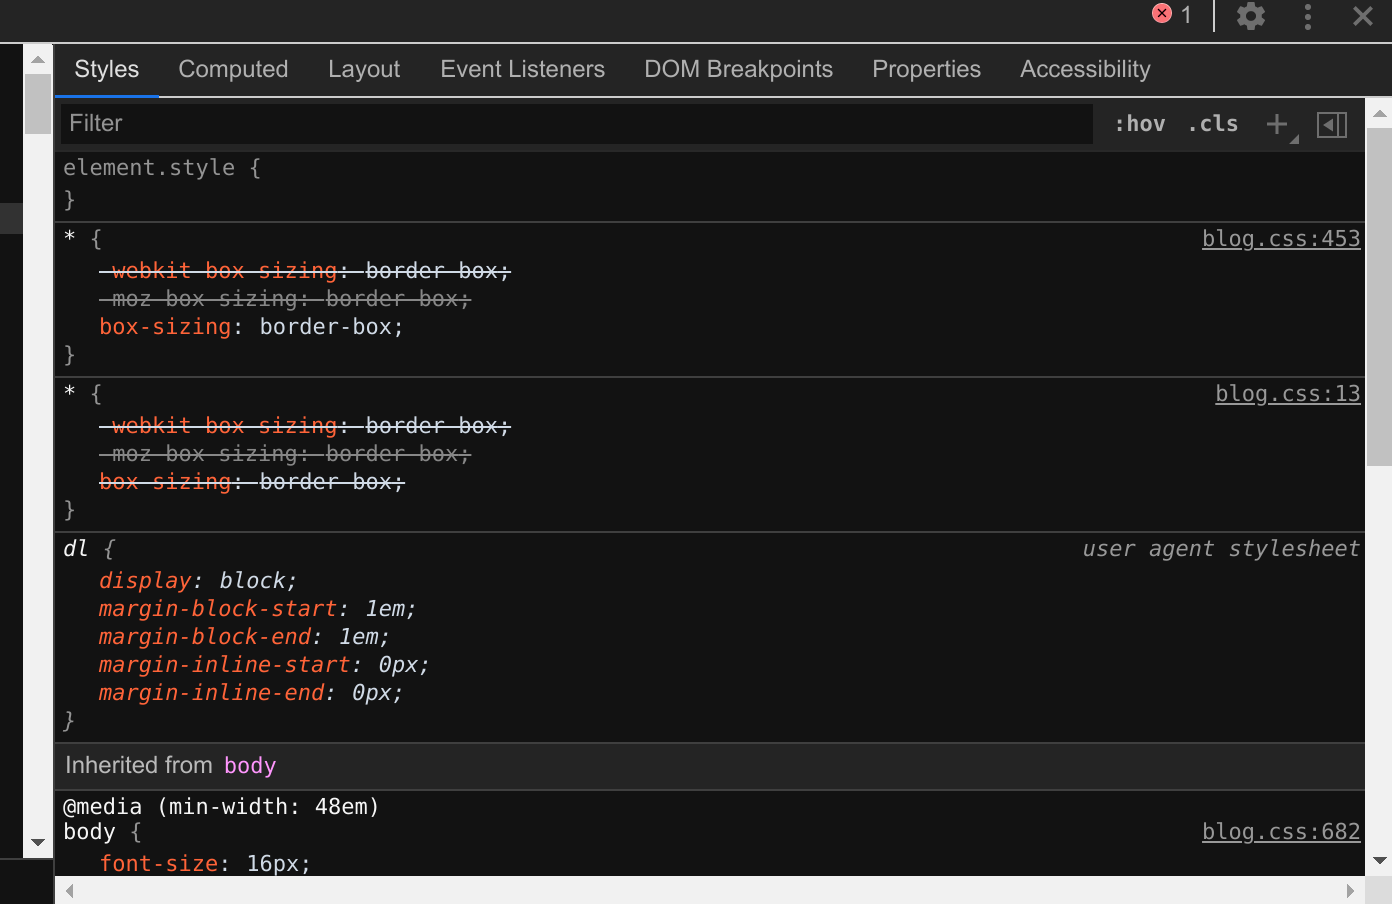Open the customize DevTools three-dot menu
The height and width of the screenshot is (904, 1392).
coord(1307,16)
